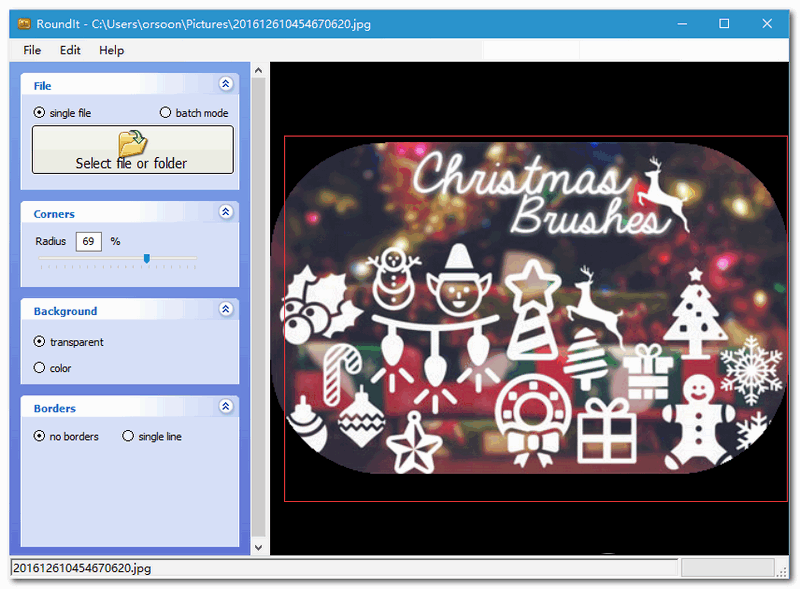The height and width of the screenshot is (589, 800).
Task: Open the Edit menu
Action: coord(69,50)
